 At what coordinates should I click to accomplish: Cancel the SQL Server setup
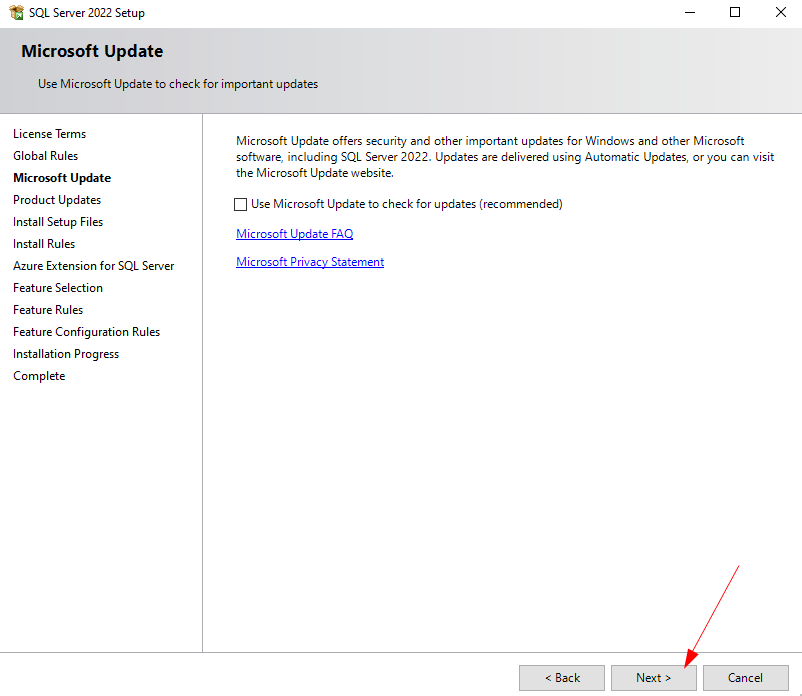point(746,678)
